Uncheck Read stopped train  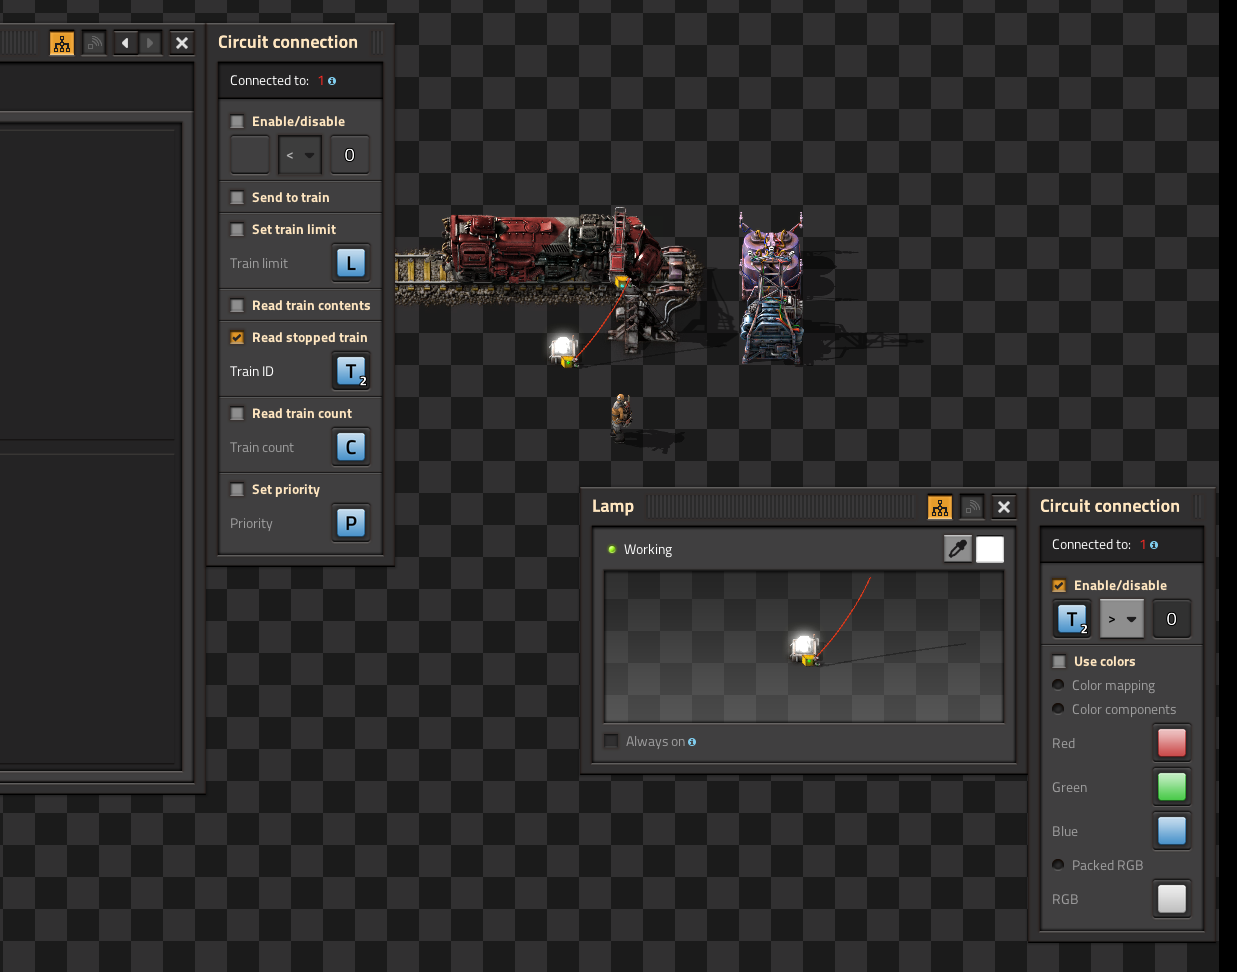click(237, 337)
